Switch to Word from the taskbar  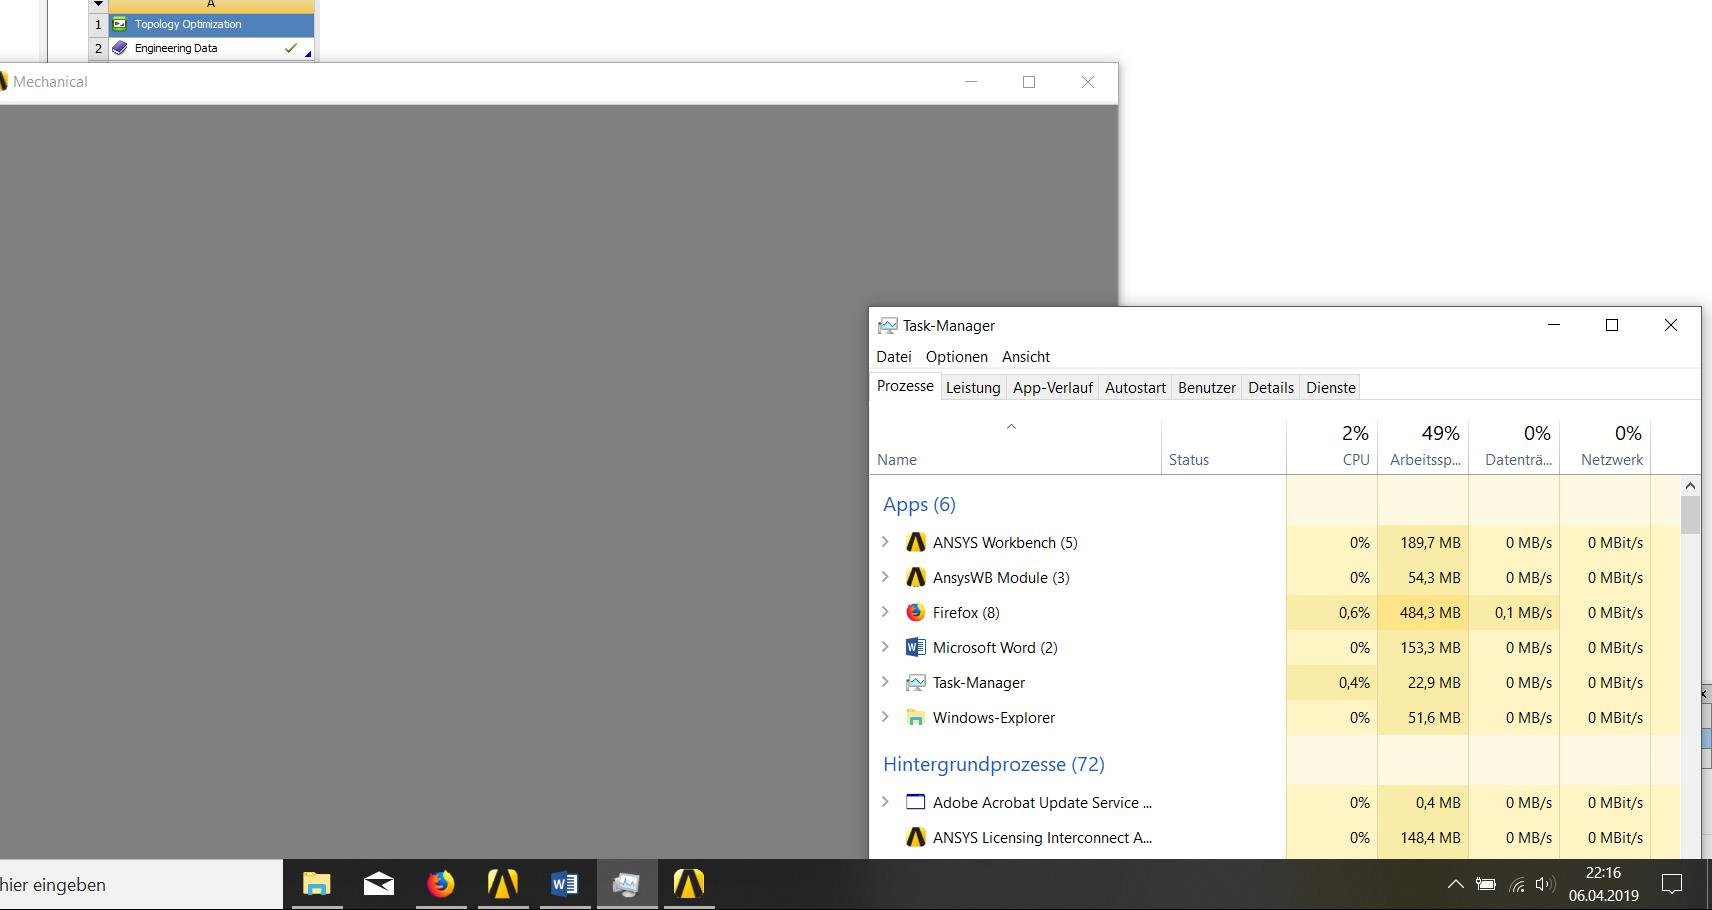click(565, 884)
